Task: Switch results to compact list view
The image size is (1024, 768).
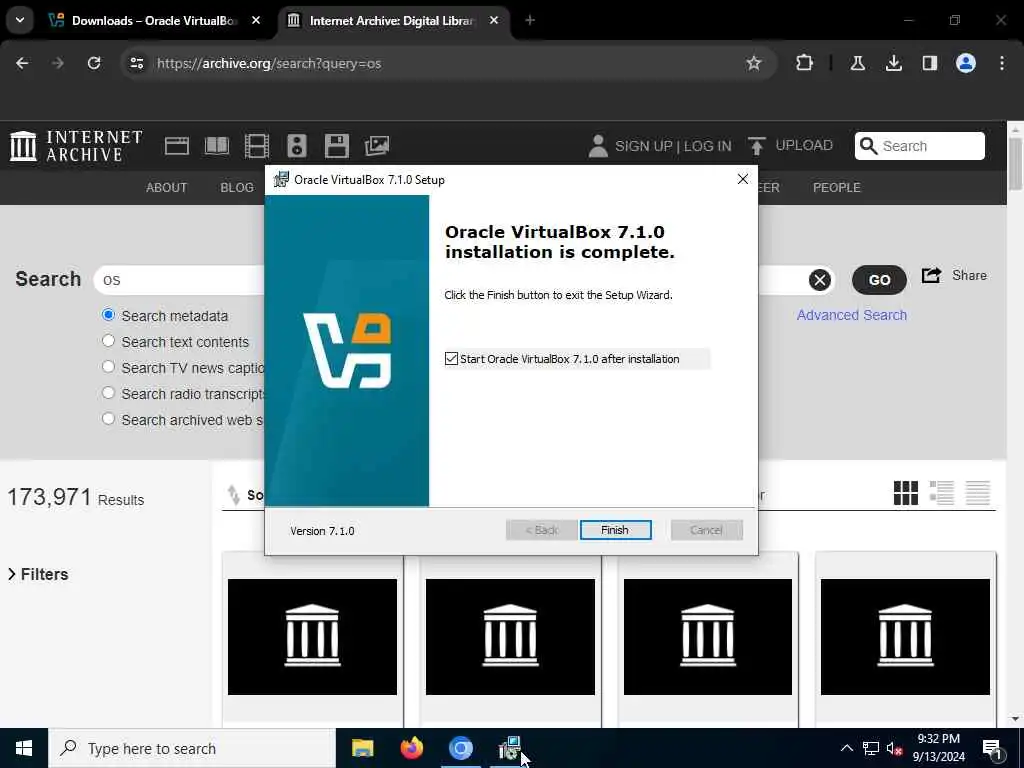Action: 978,493
